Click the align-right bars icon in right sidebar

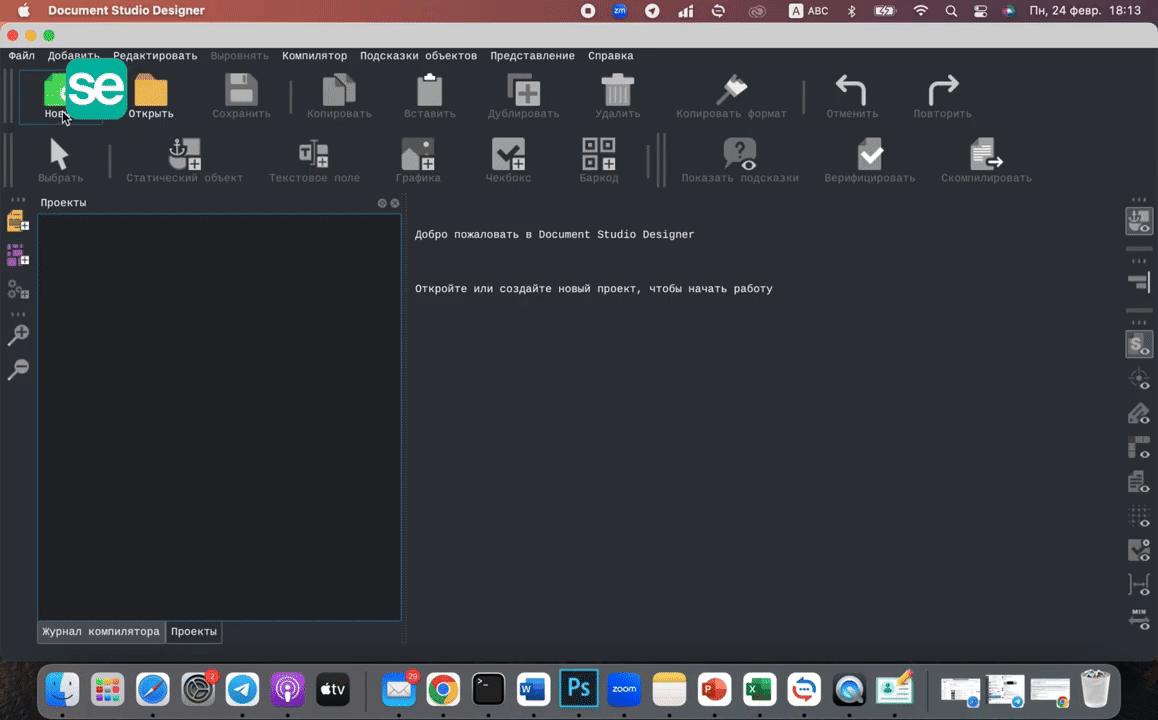coord(1139,281)
